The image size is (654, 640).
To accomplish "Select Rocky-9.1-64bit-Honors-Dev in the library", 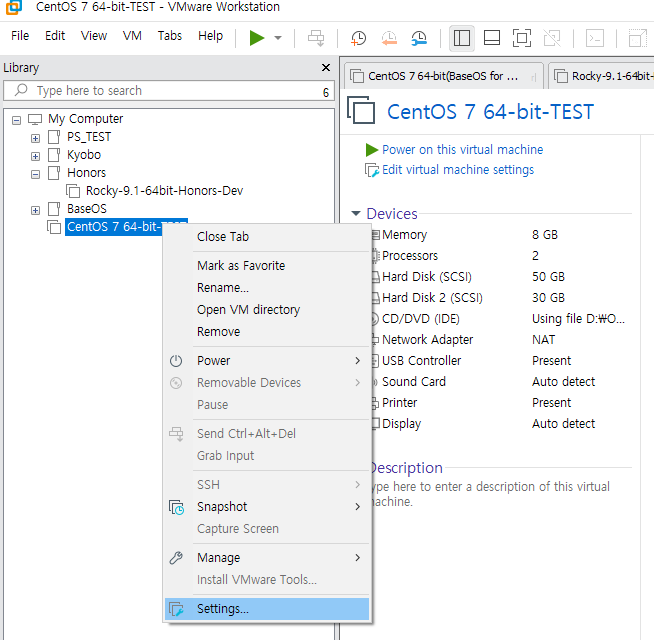I will [164, 191].
